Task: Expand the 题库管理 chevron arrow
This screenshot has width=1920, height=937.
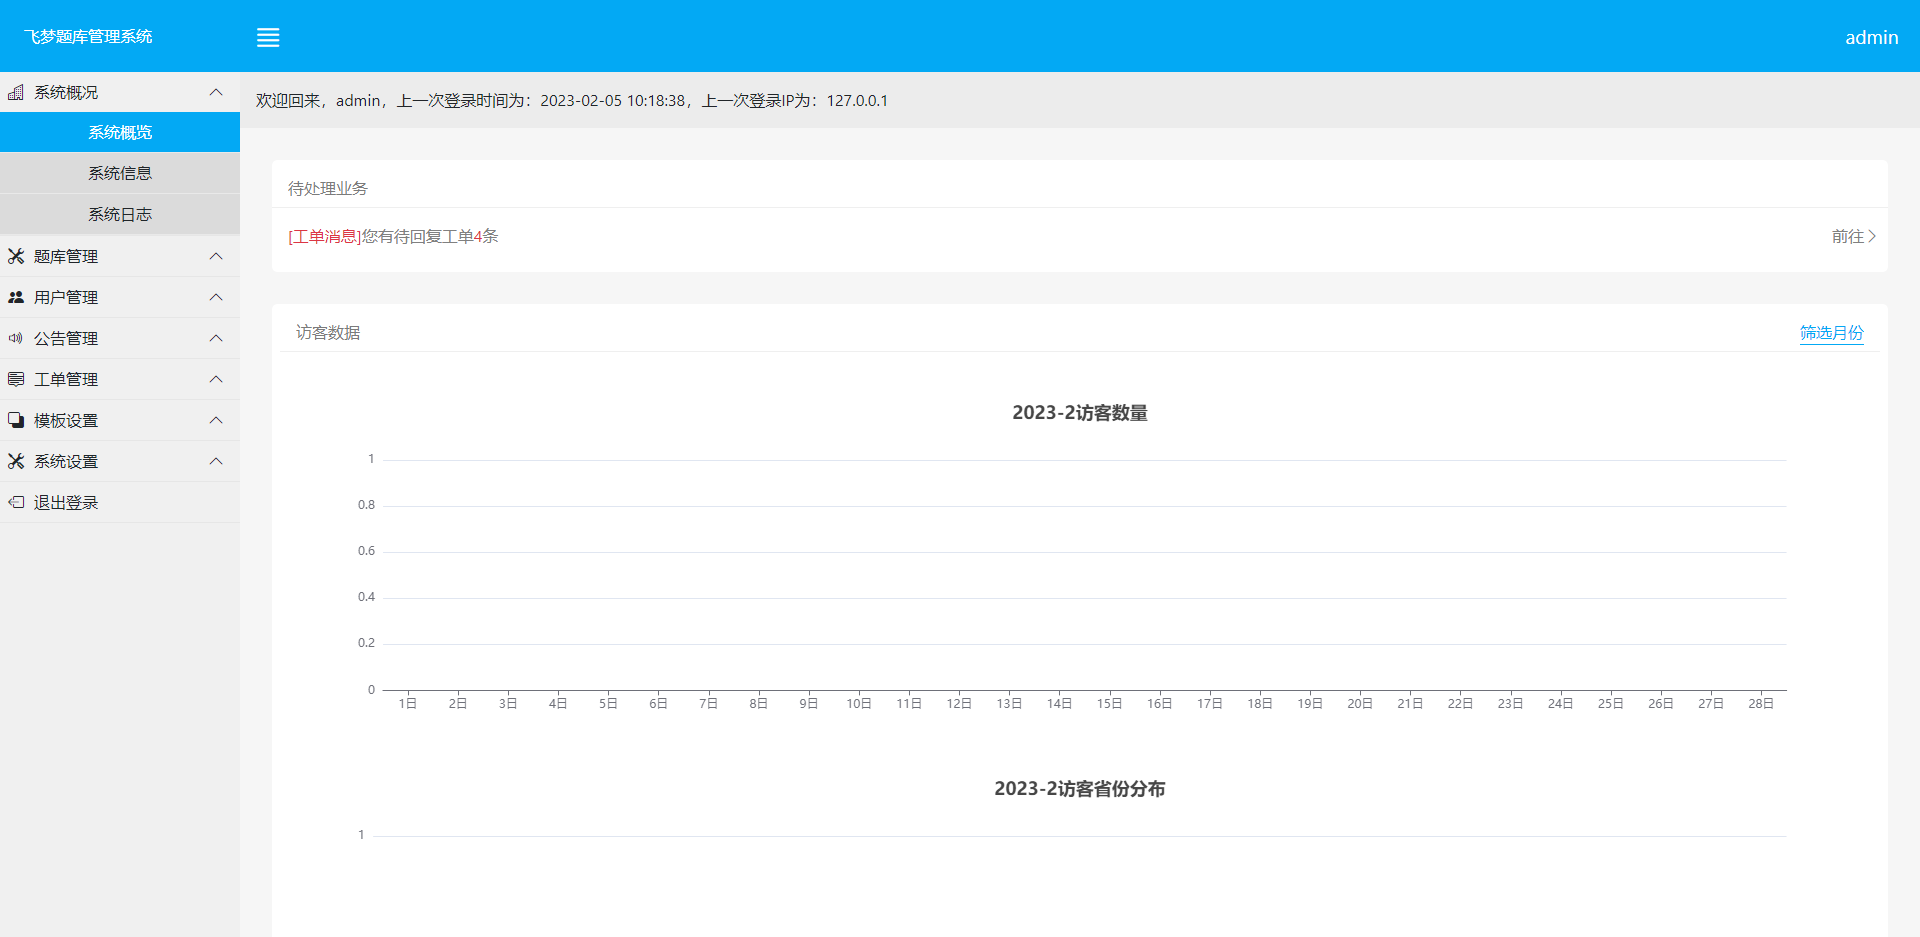Action: point(216,256)
